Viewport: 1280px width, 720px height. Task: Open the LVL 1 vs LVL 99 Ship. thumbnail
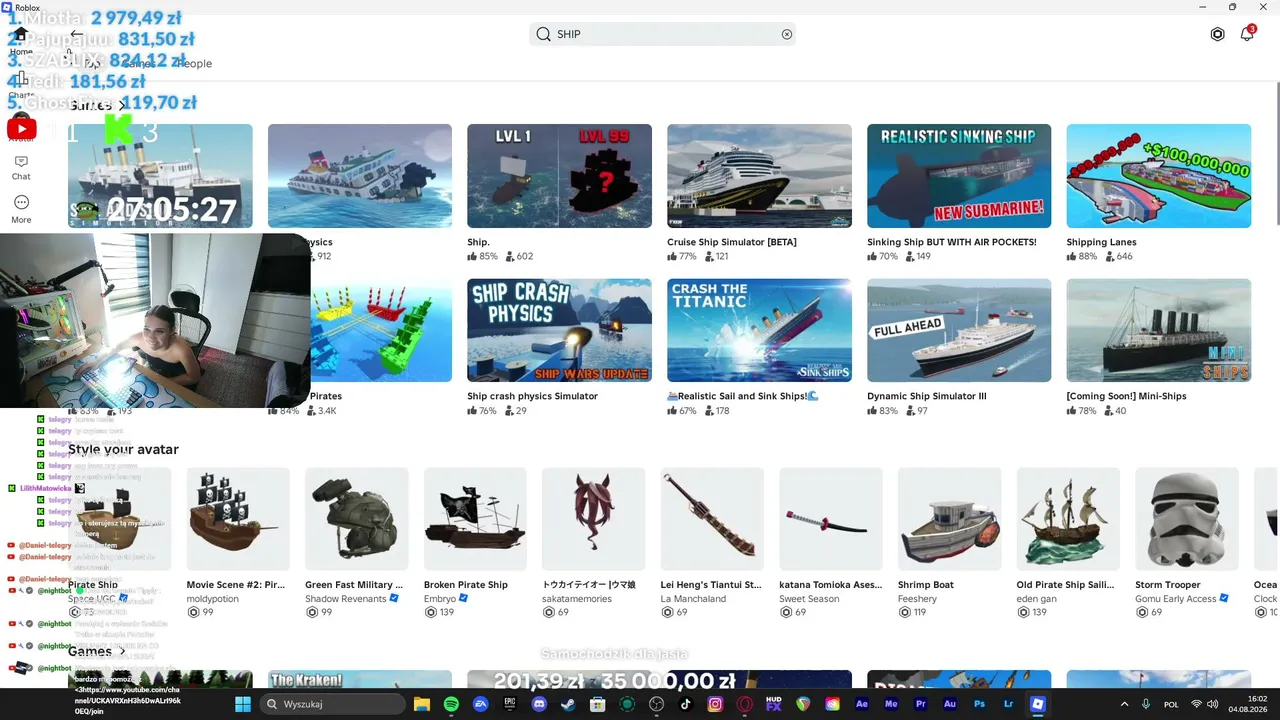[x=559, y=176]
